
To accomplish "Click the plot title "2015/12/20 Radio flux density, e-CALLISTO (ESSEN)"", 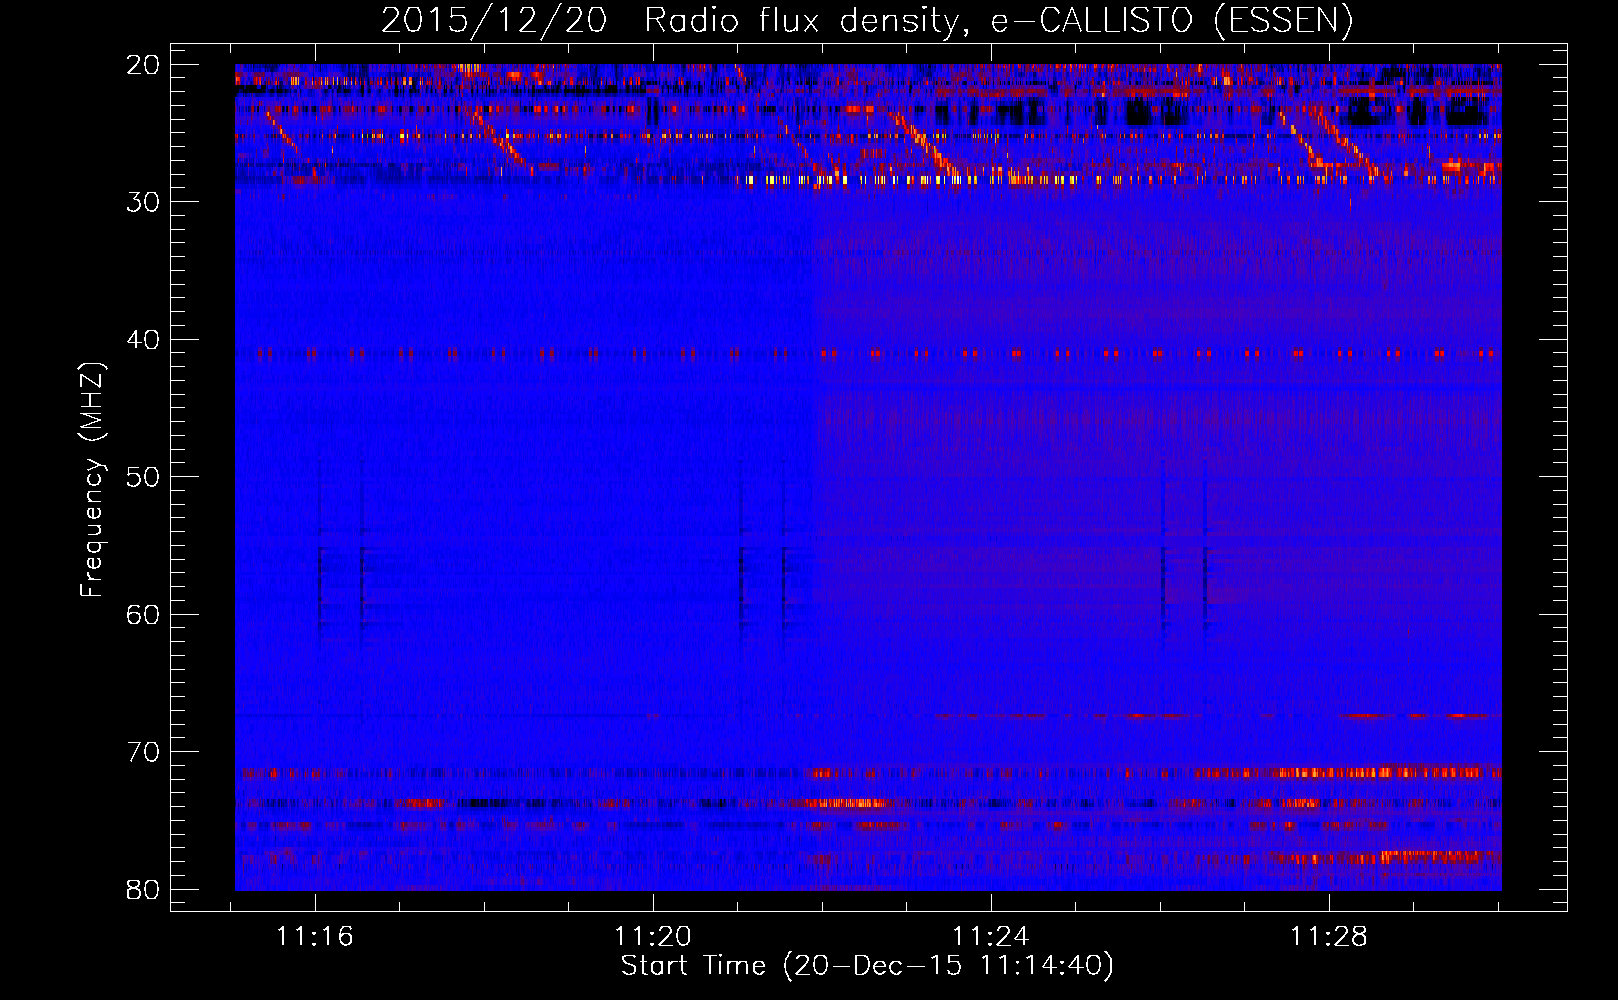I will pos(867,21).
